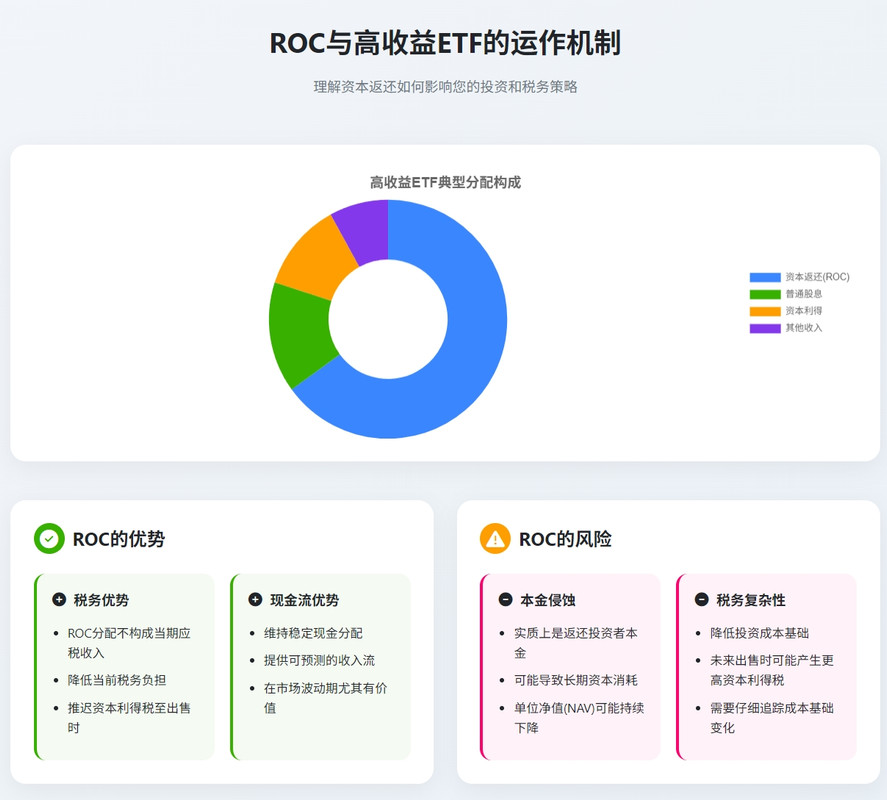
Task: Click the bullet 未来出售时可能产生更高资本利得税
Action: [x=772, y=670]
